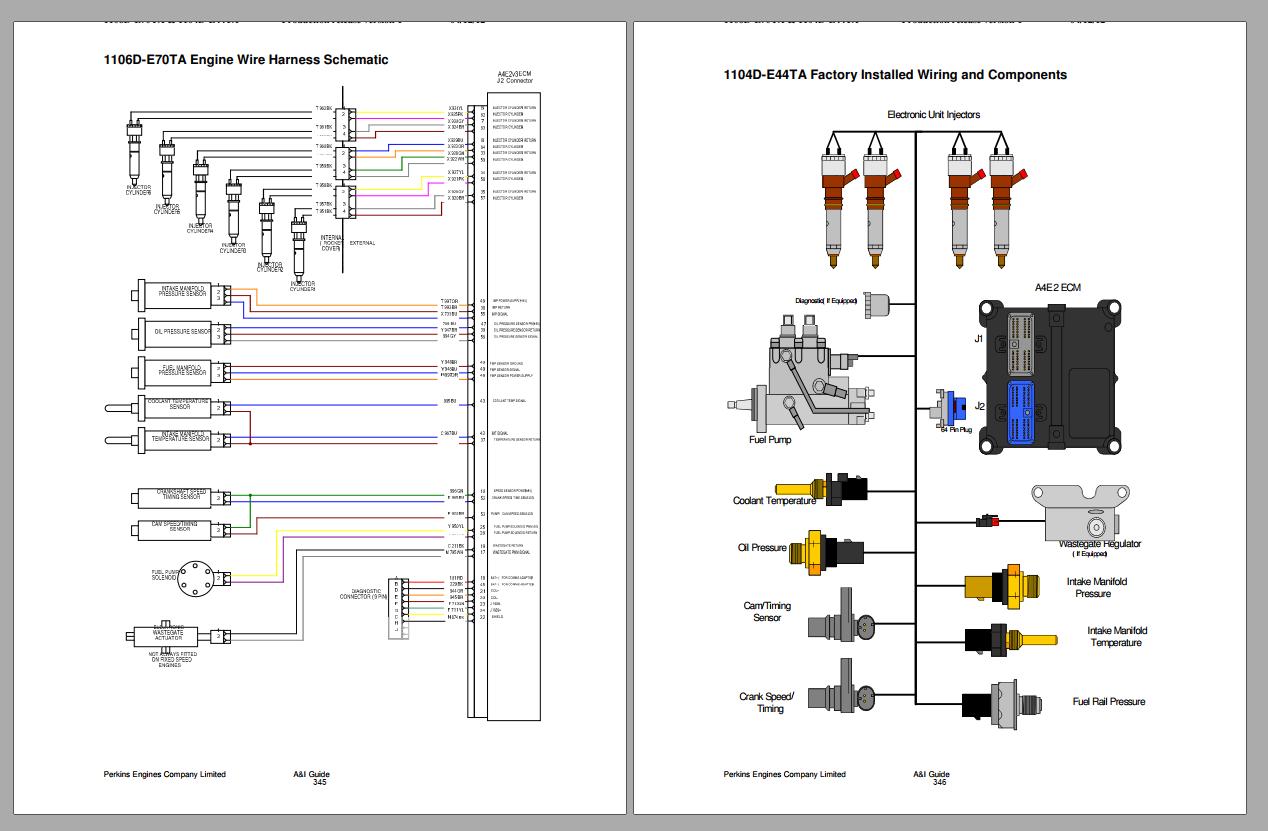Click "Perkins Engines Company Limited" footer on page 345
This screenshot has height=831, width=1268.
(165, 774)
